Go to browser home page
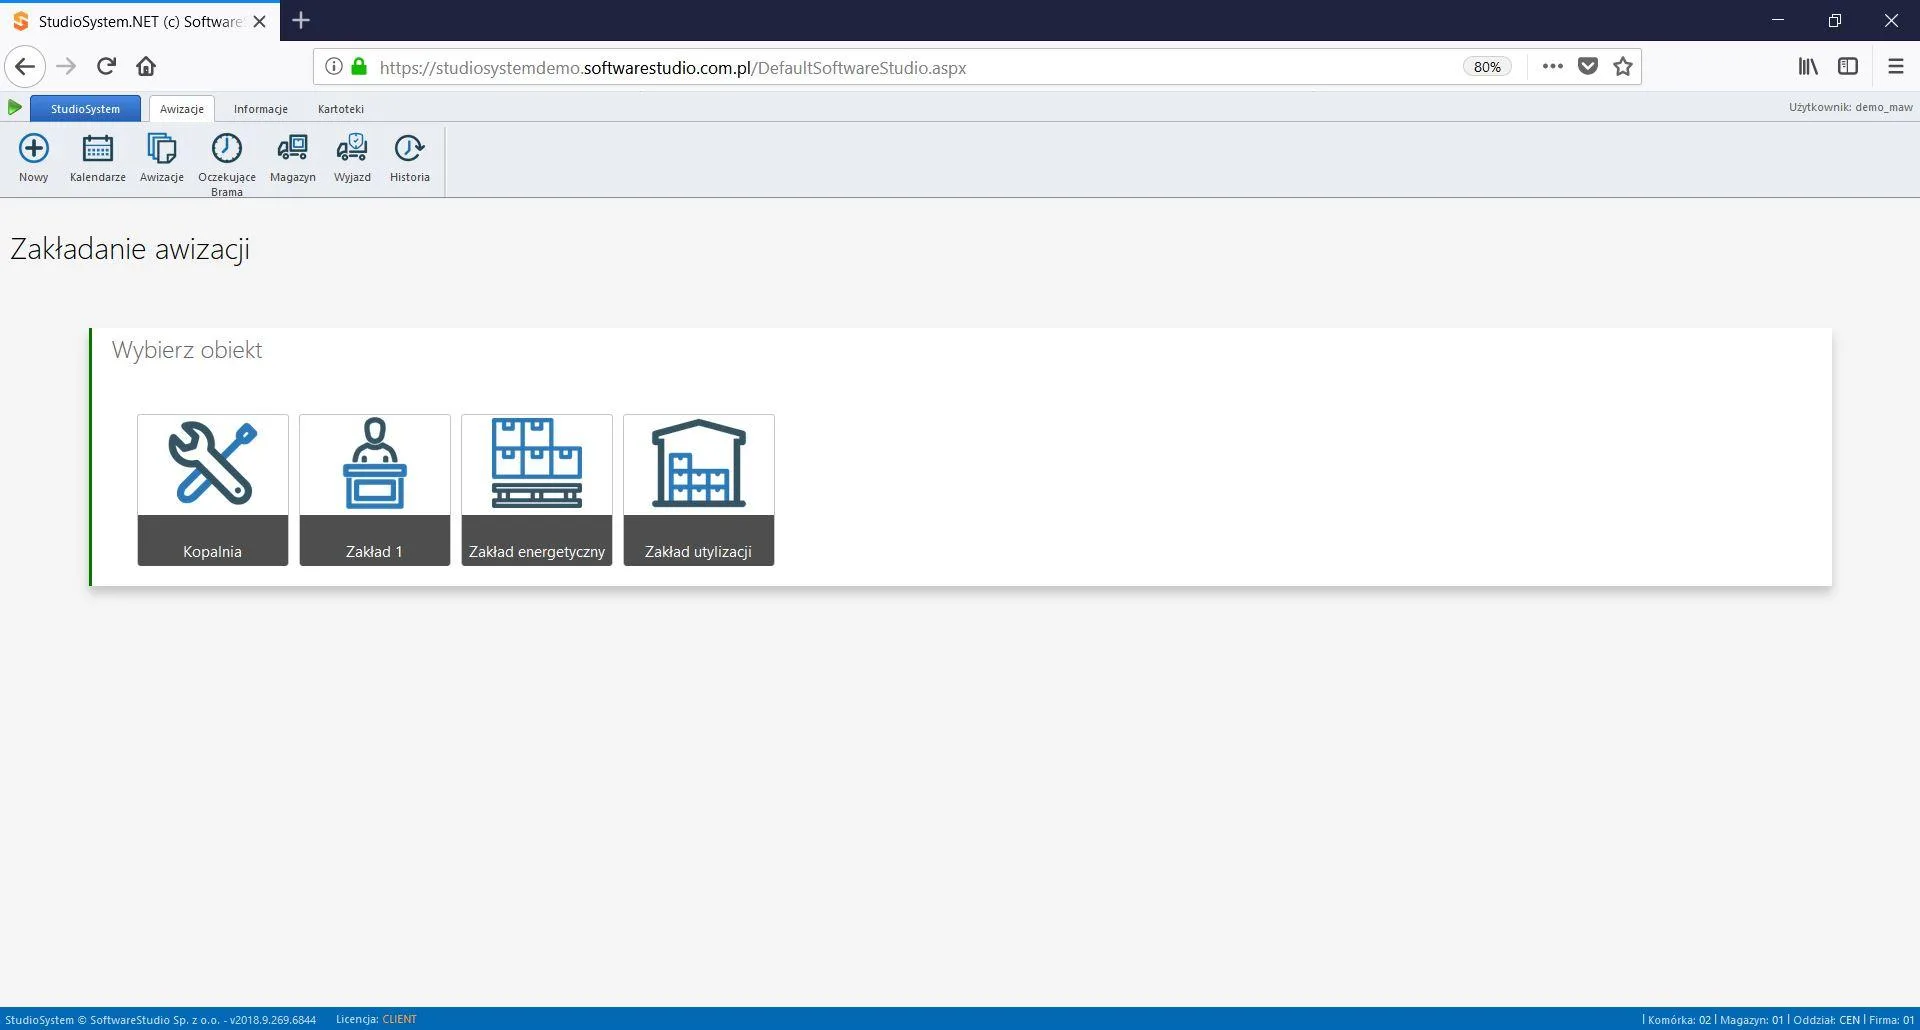The width and height of the screenshot is (1920, 1030). tap(146, 67)
